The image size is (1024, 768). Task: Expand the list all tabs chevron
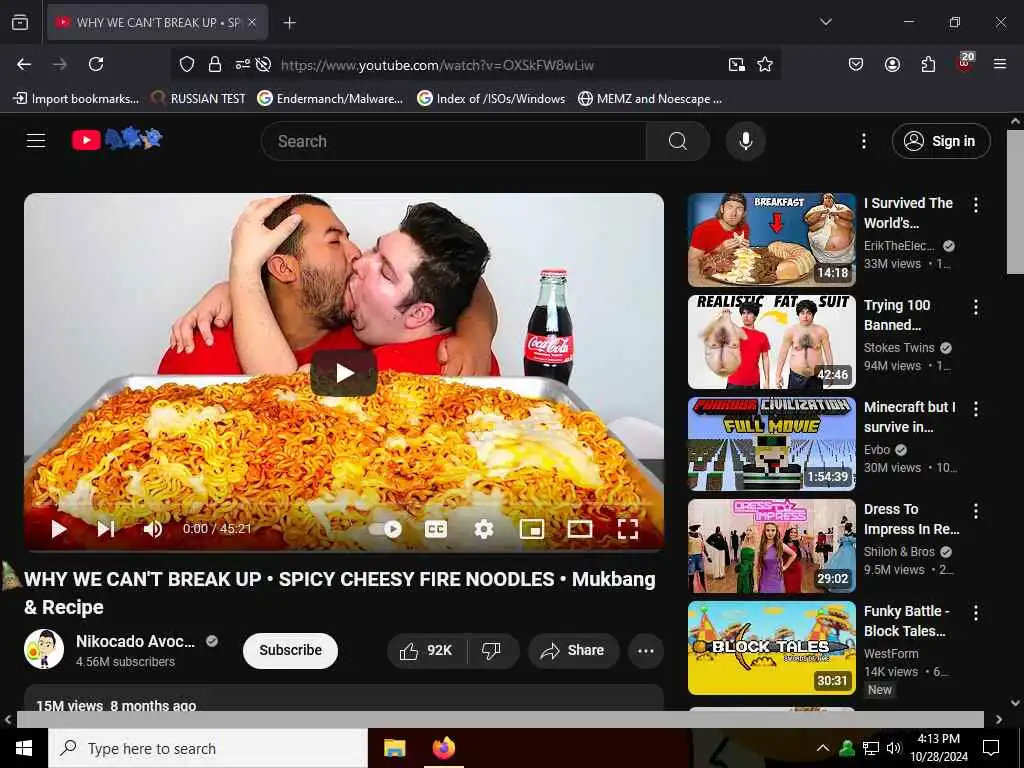pos(825,22)
